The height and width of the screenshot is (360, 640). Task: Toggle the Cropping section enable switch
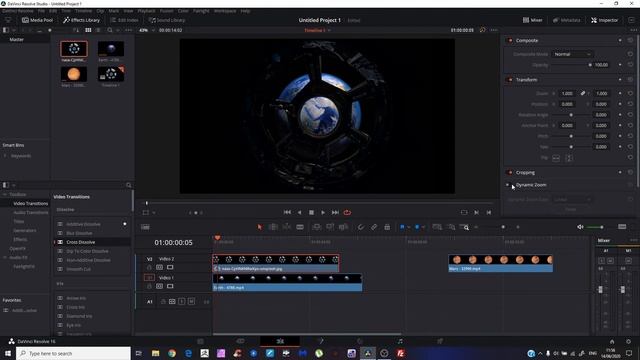510,172
